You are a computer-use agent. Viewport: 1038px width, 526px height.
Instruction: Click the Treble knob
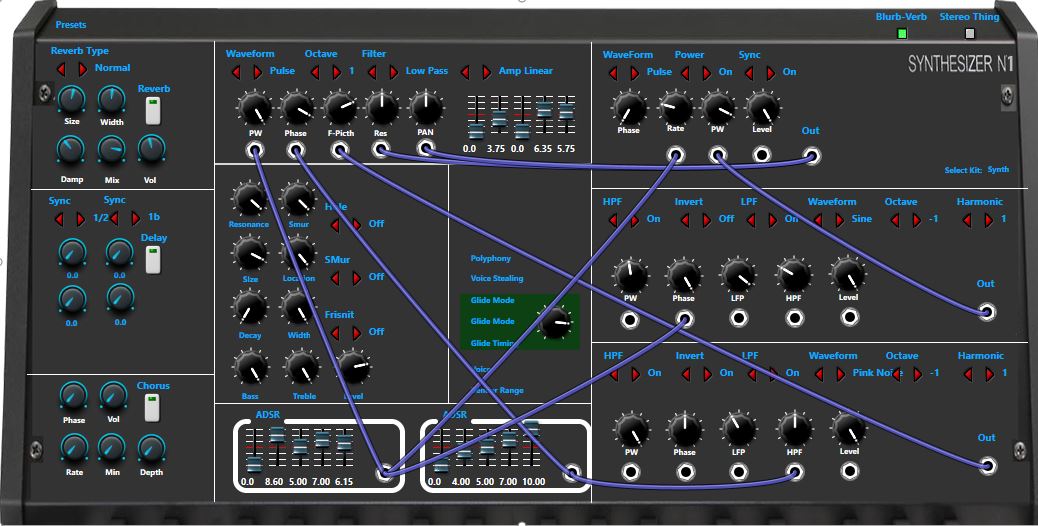click(x=300, y=369)
